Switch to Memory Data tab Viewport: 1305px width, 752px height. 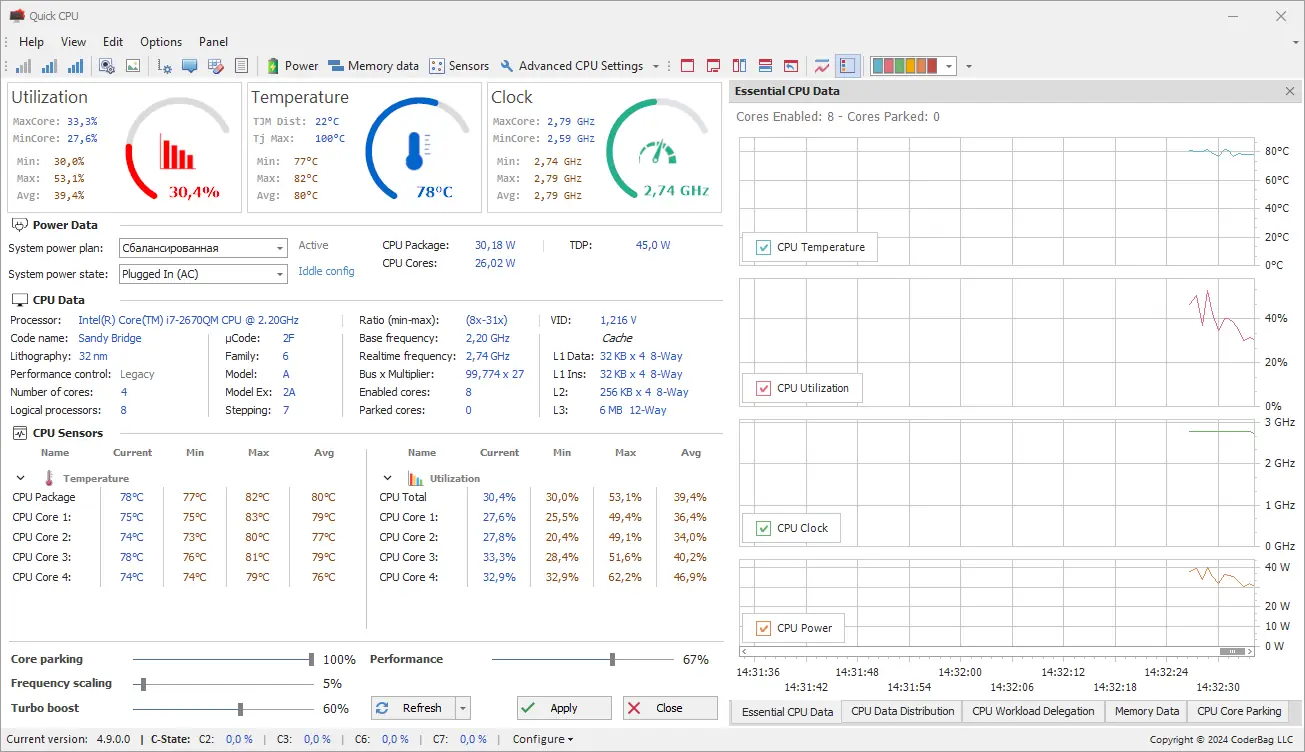[x=1146, y=711]
